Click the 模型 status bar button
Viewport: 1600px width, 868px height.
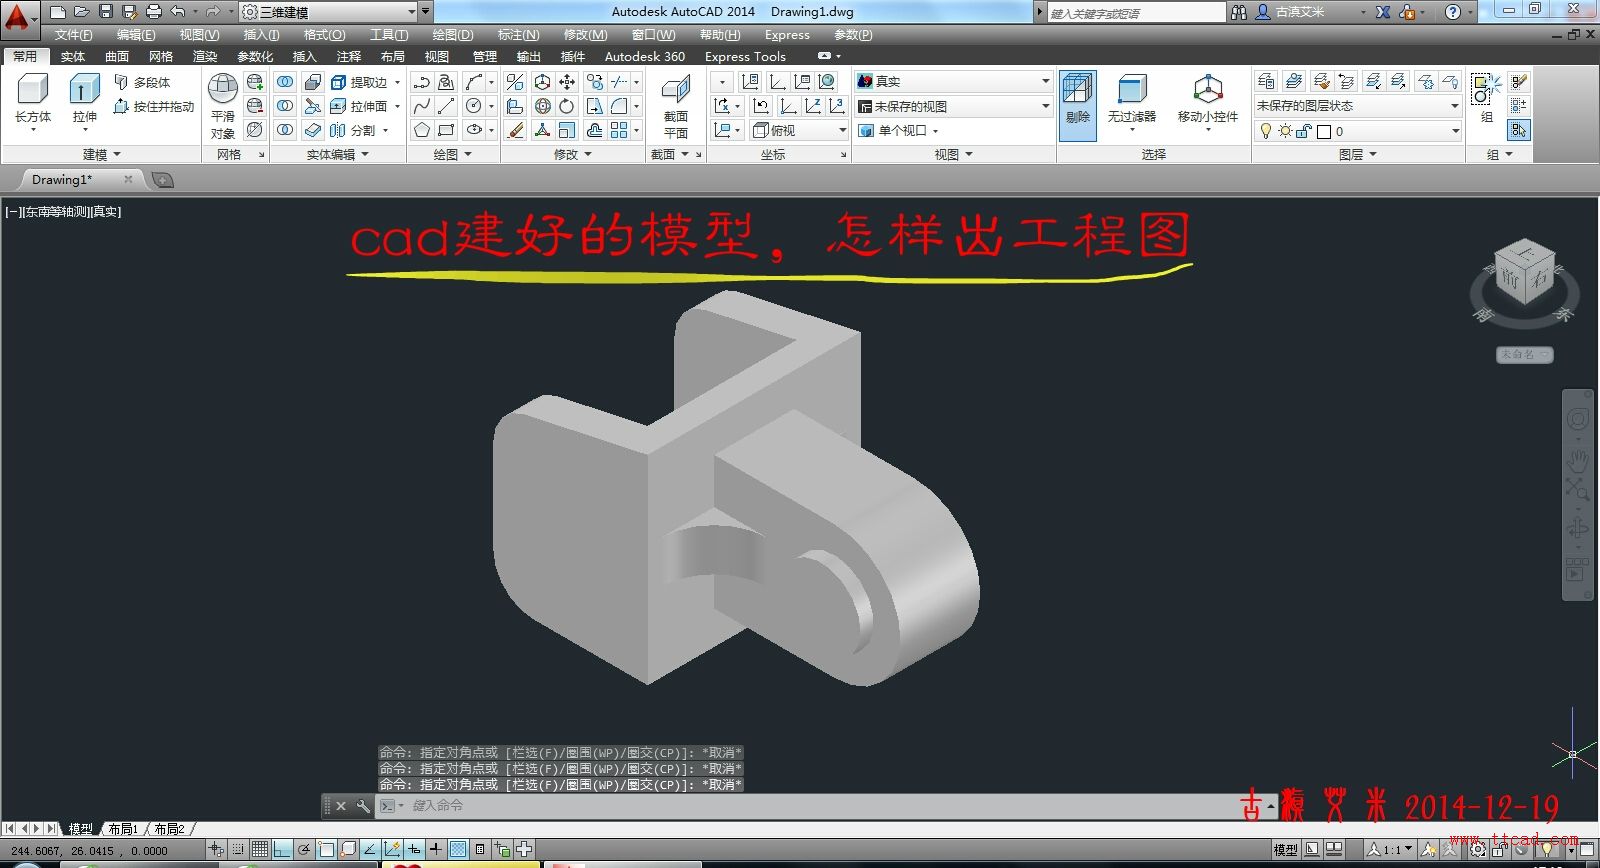click(1286, 850)
